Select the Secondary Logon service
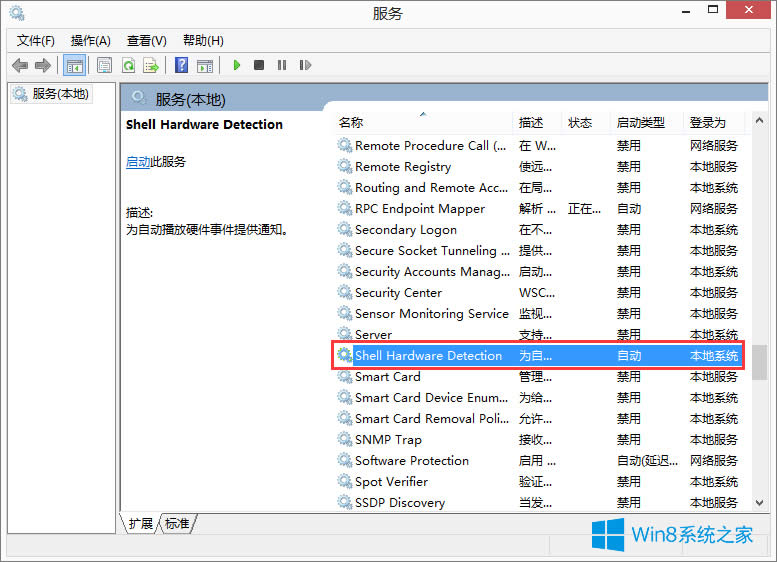Image resolution: width=777 pixels, height=562 pixels. [x=406, y=229]
